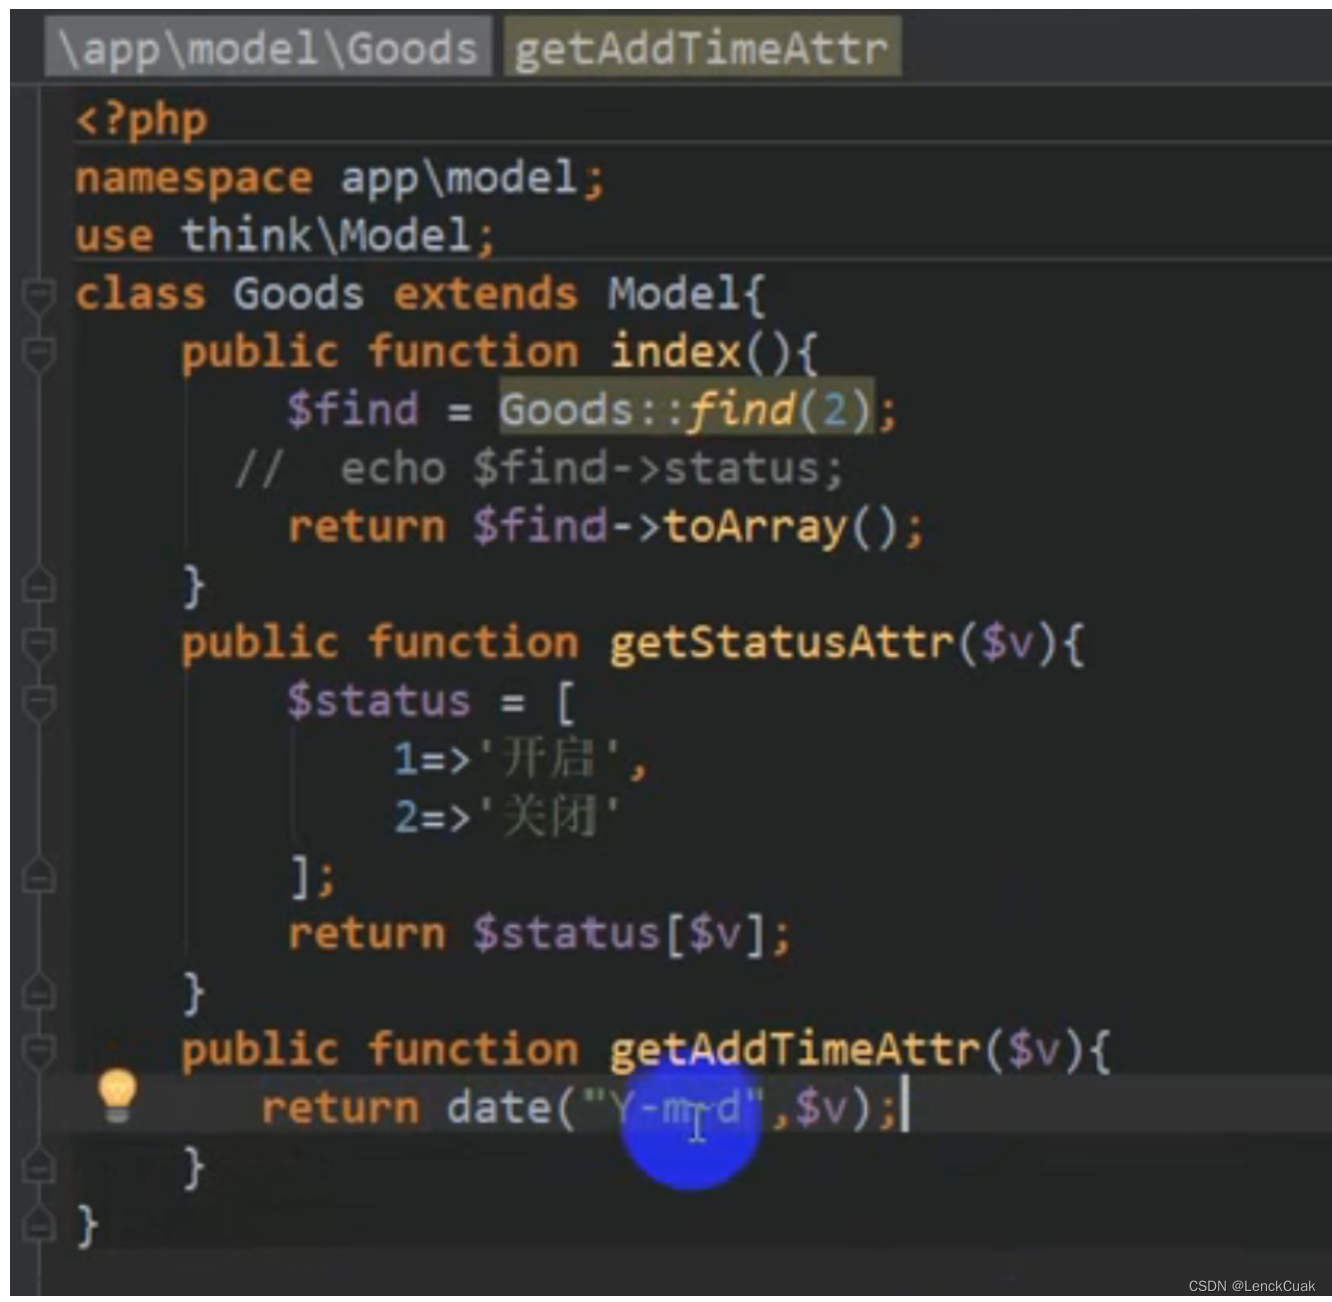
Task: Click the class closing brace fold marker
Action: [x=38, y=1225]
